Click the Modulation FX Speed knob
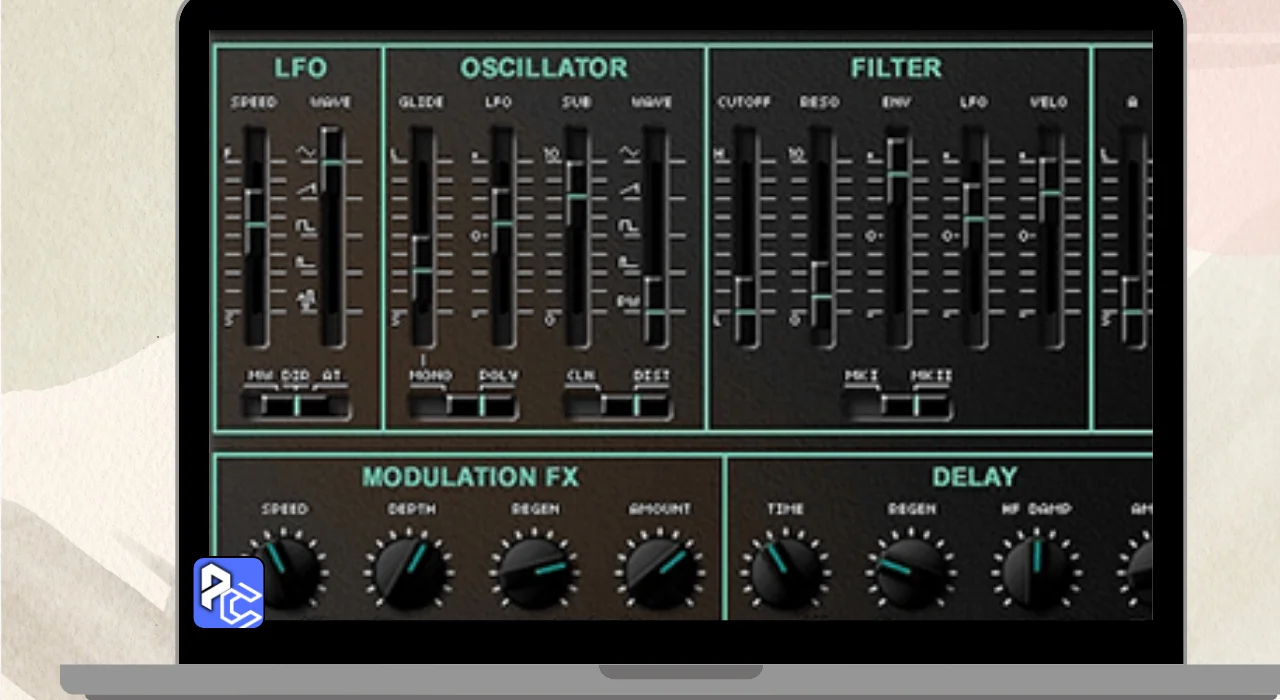 284,571
